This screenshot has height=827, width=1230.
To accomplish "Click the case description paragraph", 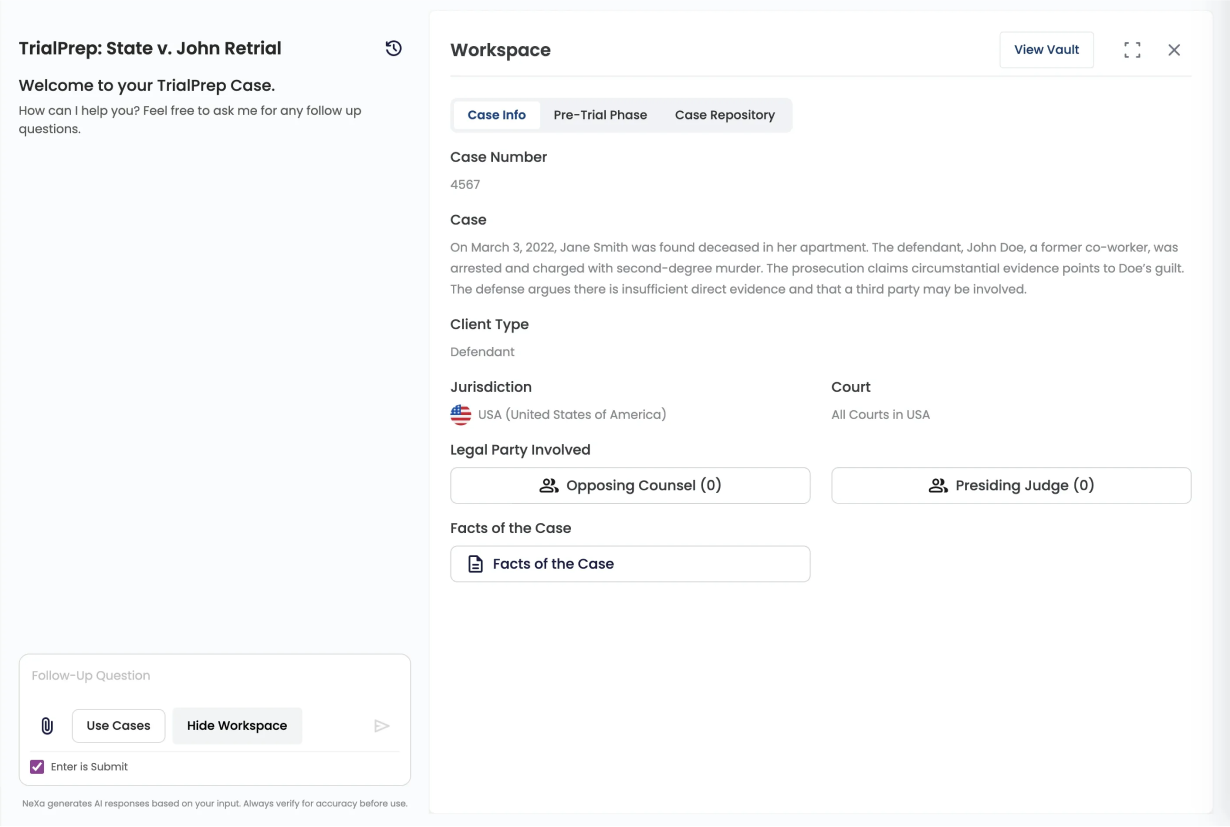I will click(x=816, y=268).
